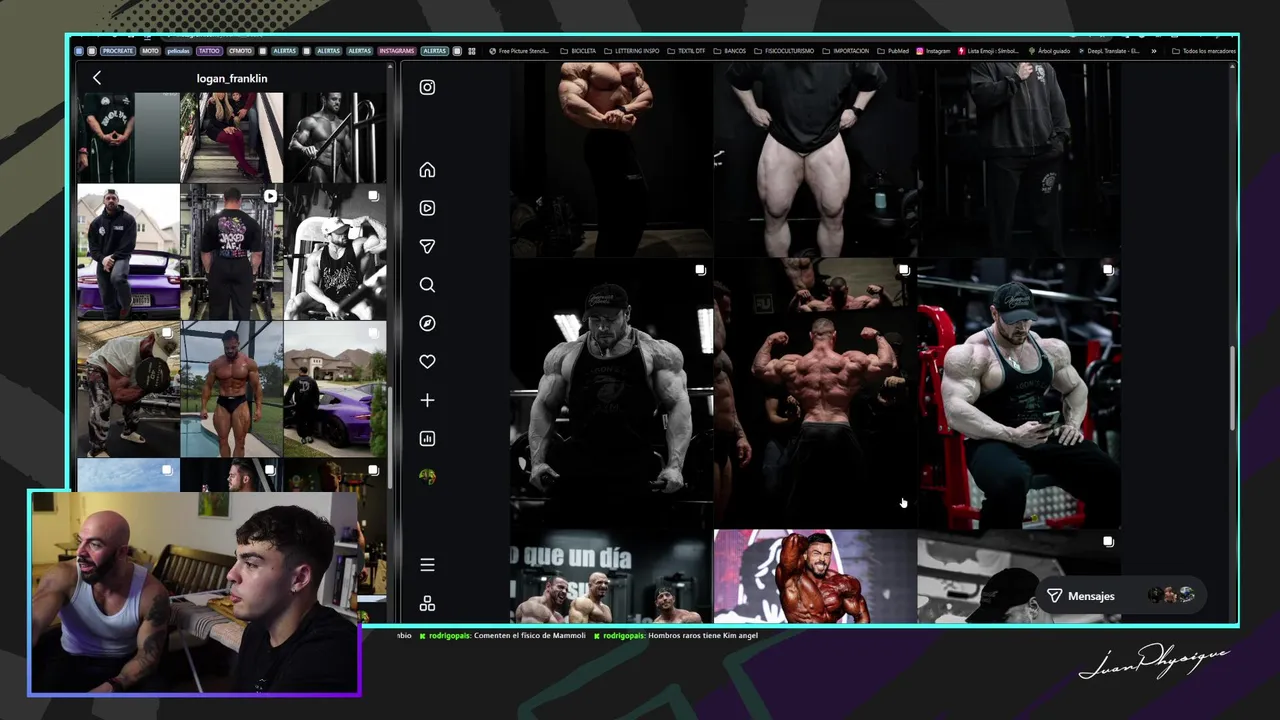Open post of man on red gym machine

[1019, 393]
